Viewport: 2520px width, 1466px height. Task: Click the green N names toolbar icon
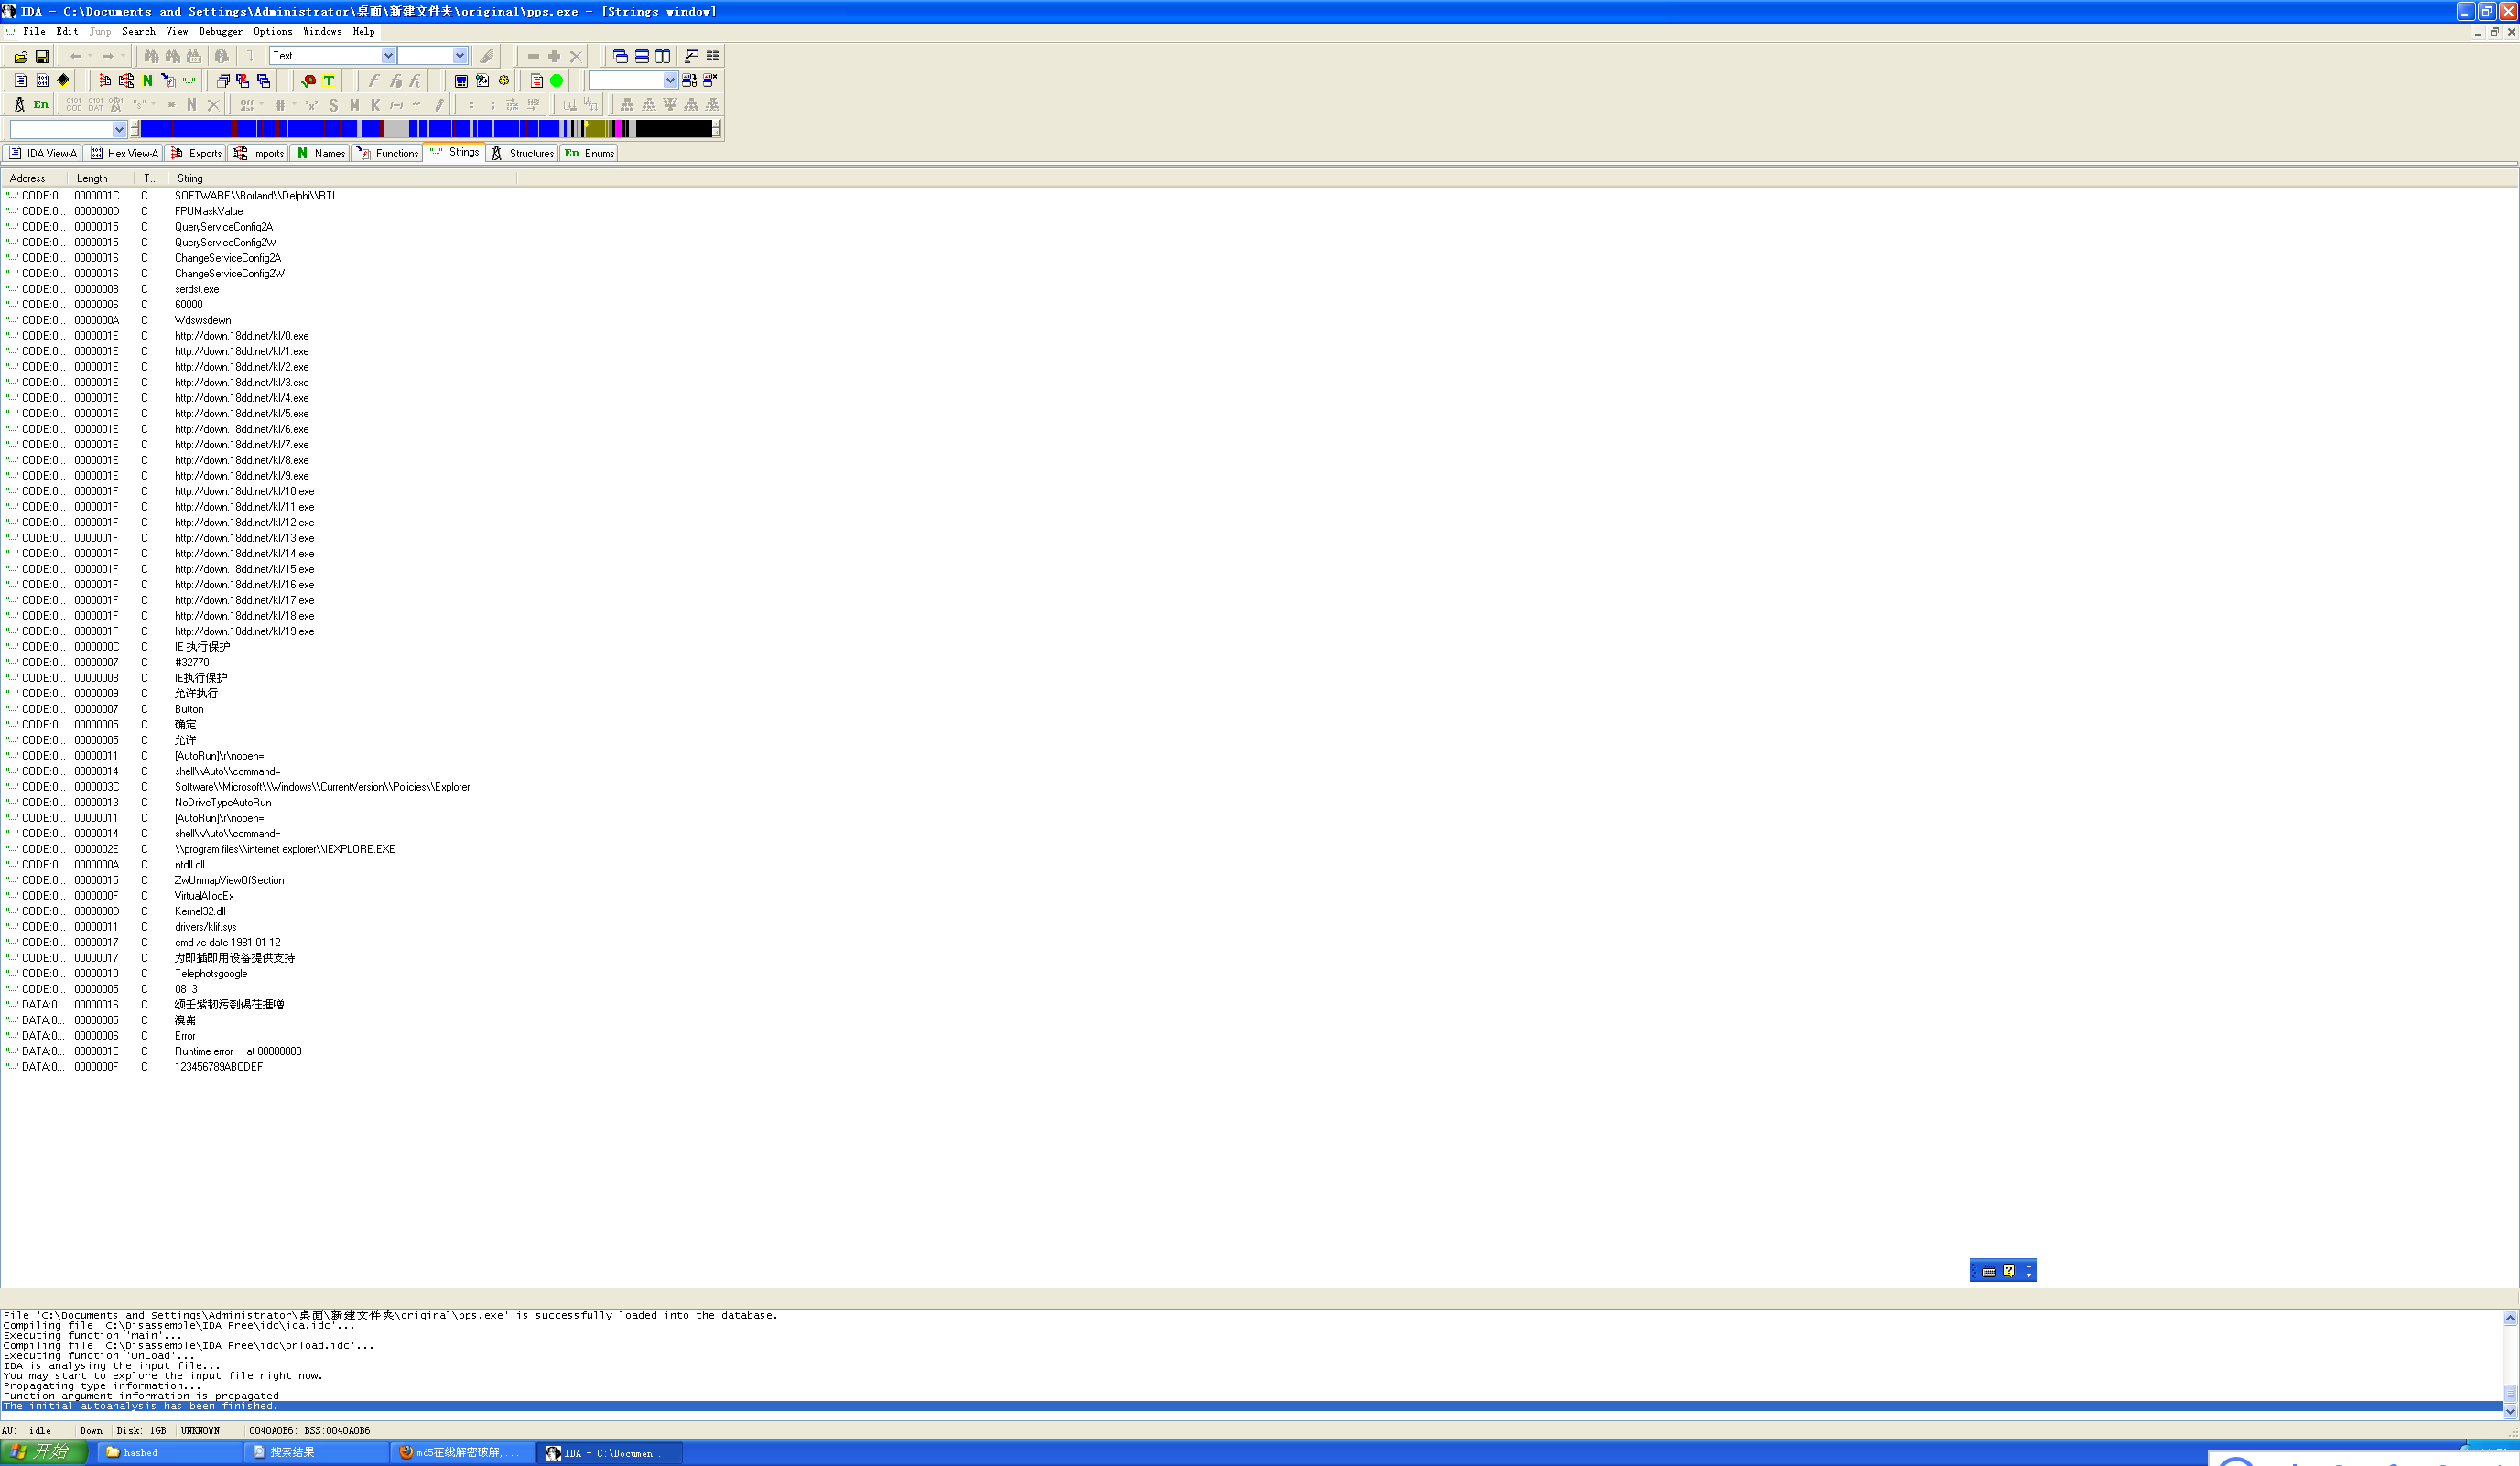pos(148,81)
